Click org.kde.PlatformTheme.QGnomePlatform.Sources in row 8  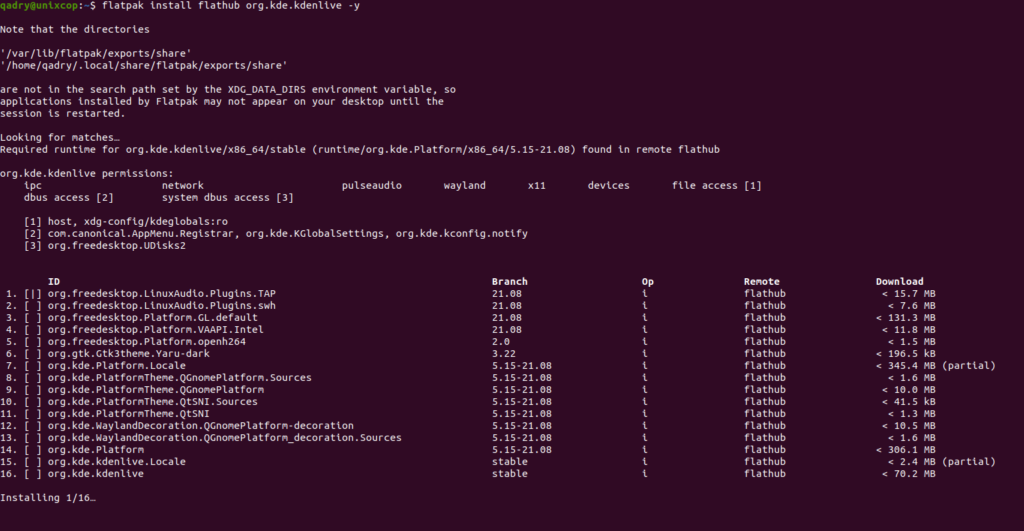[x=180, y=378]
